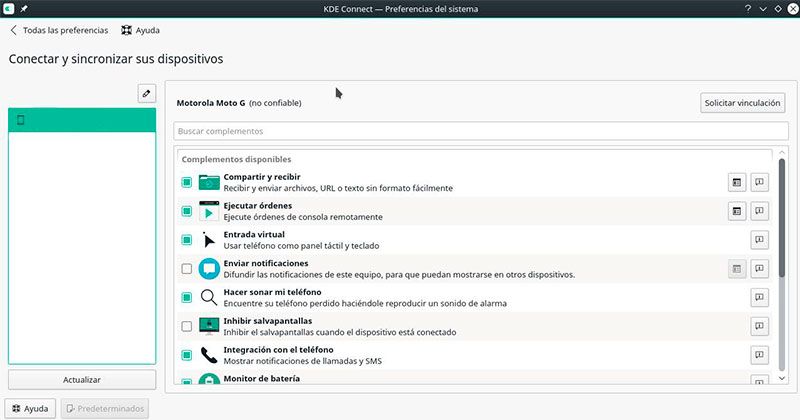Uncheck Compartir y recibir plugin
This screenshot has height=420, width=800.
pos(187,182)
